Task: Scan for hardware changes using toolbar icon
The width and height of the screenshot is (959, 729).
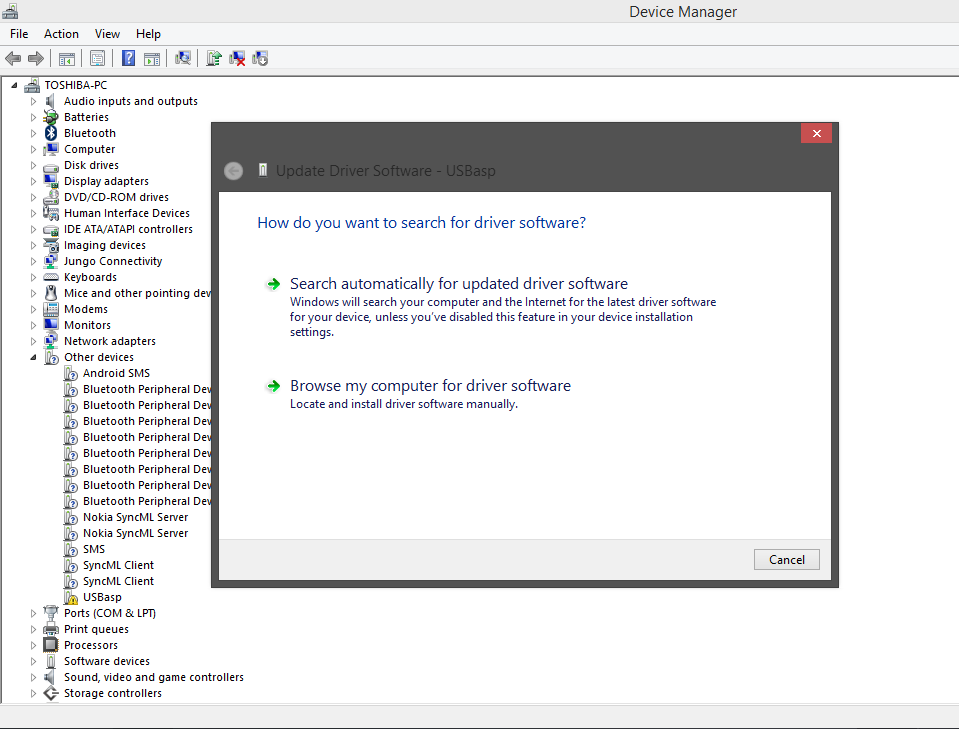Action: [182, 58]
